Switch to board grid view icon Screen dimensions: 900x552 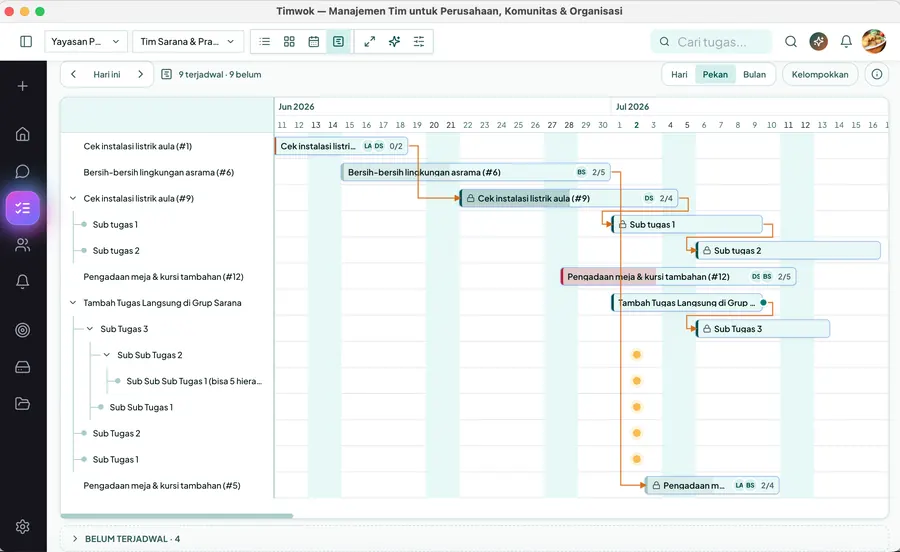tap(289, 41)
